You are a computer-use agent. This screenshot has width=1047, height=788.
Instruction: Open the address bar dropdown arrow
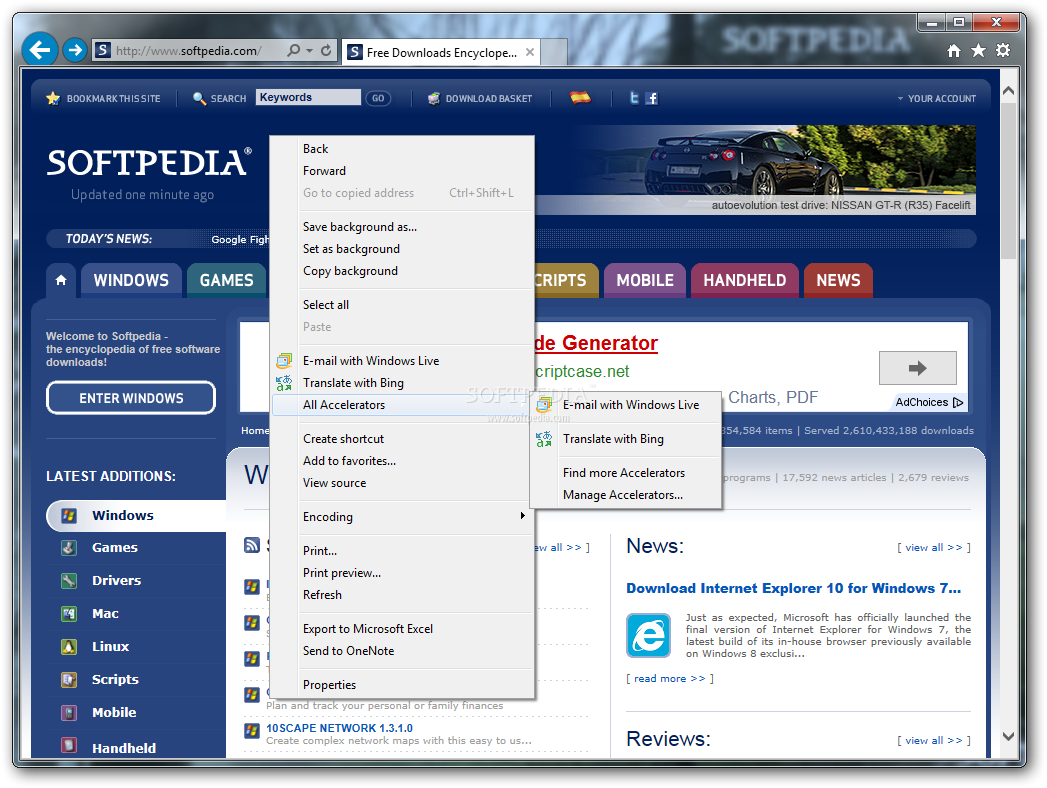[x=309, y=51]
